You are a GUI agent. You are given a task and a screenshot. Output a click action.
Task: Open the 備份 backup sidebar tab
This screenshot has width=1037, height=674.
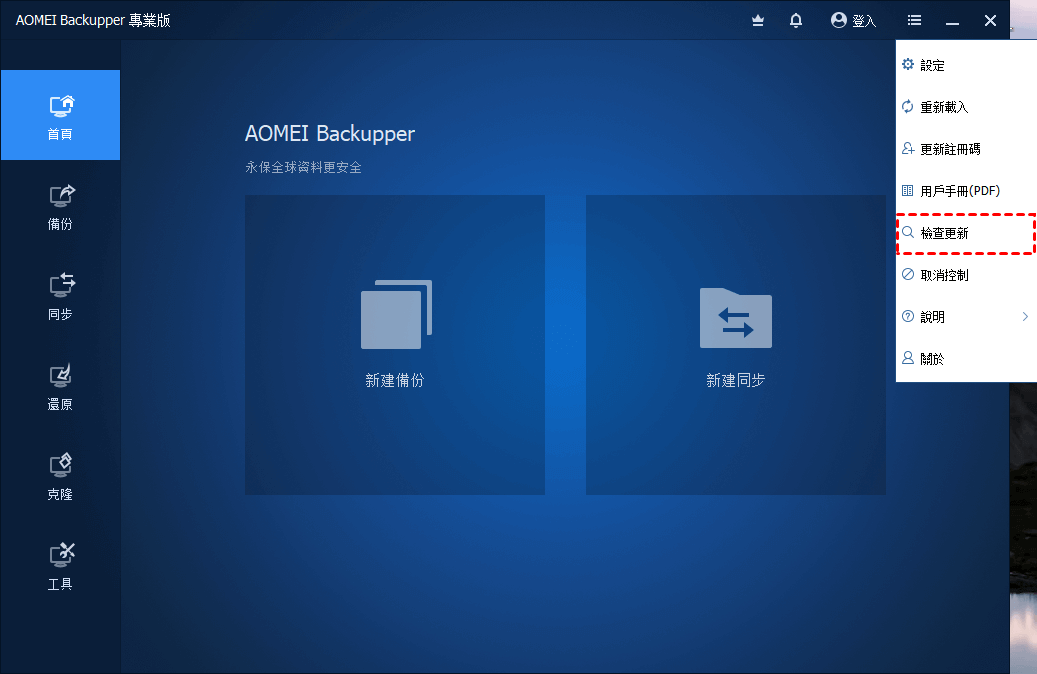[x=60, y=207]
